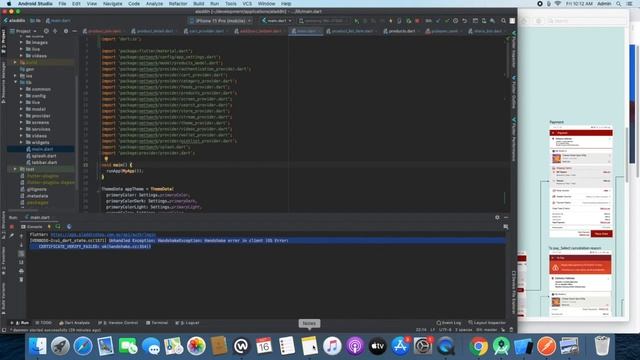Click the red Stop button in toolbar
640x360 pixels.
(417, 21)
